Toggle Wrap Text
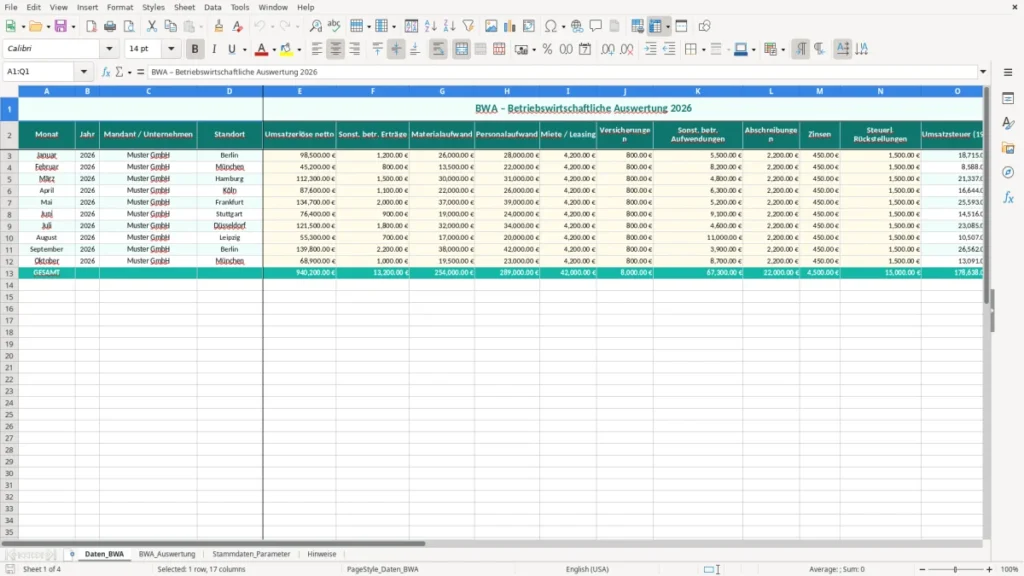 (x=438, y=49)
